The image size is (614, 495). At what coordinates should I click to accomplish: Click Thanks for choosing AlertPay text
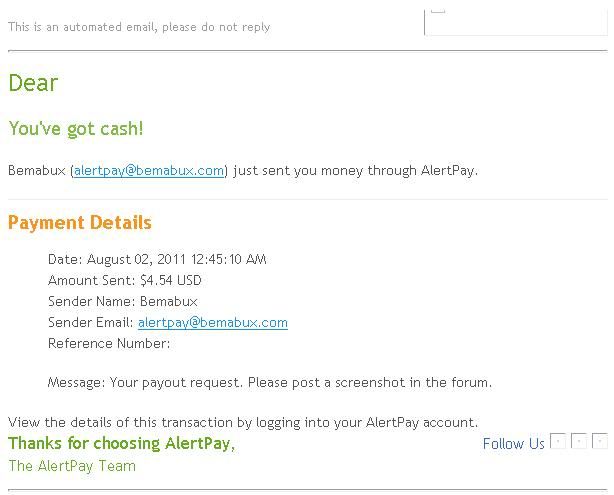coord(121,443)
